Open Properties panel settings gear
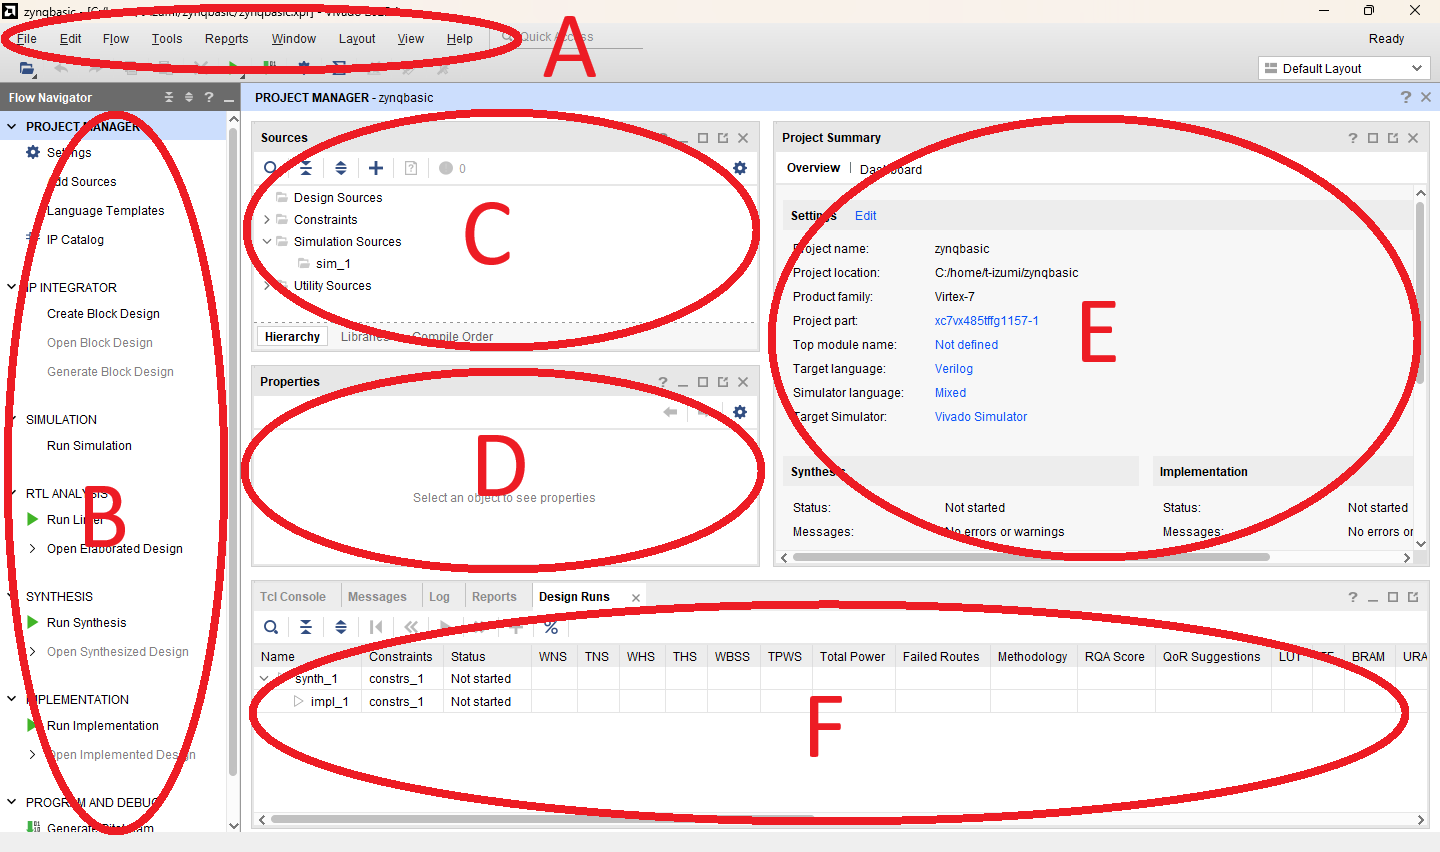This screenshot has width=1440, height=852. 740,412
